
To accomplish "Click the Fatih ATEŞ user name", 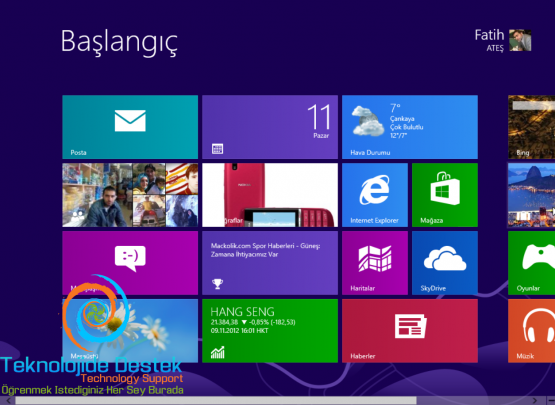I will (x=489, y=40).
